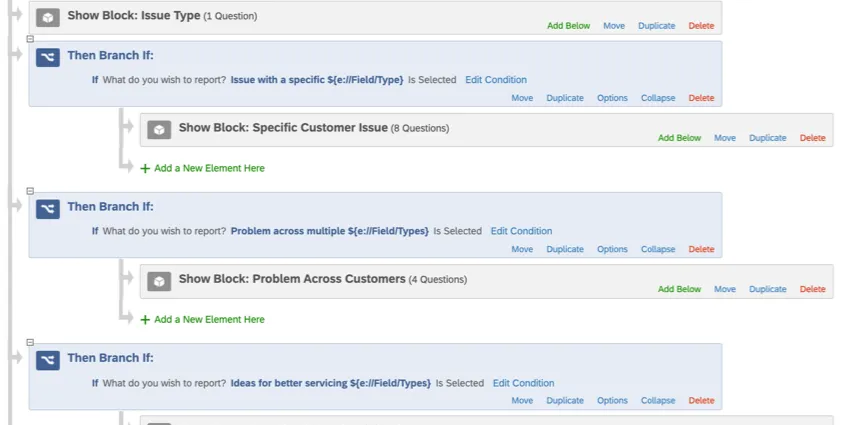Click Collapse on the Ideas for better servicing branch
Viewport: 850px width, 425px height.
[658, 400]
